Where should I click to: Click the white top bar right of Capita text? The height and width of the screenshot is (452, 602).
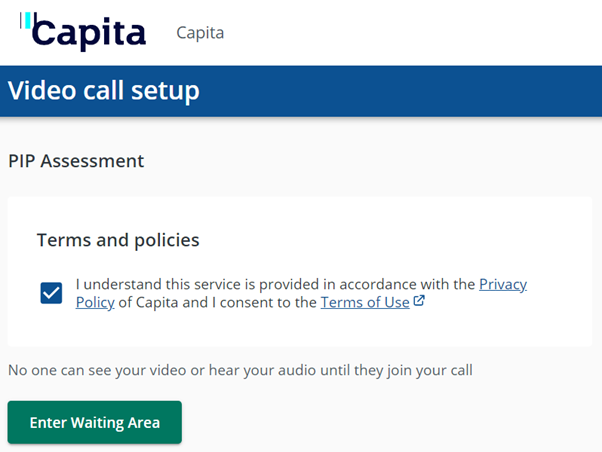420,33
